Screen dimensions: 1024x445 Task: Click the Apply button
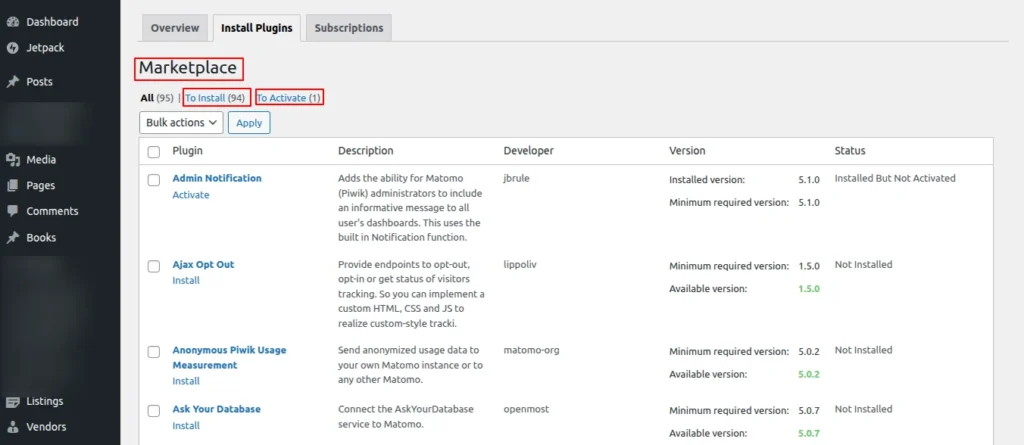pyautogui.click(x=249, y=123)
